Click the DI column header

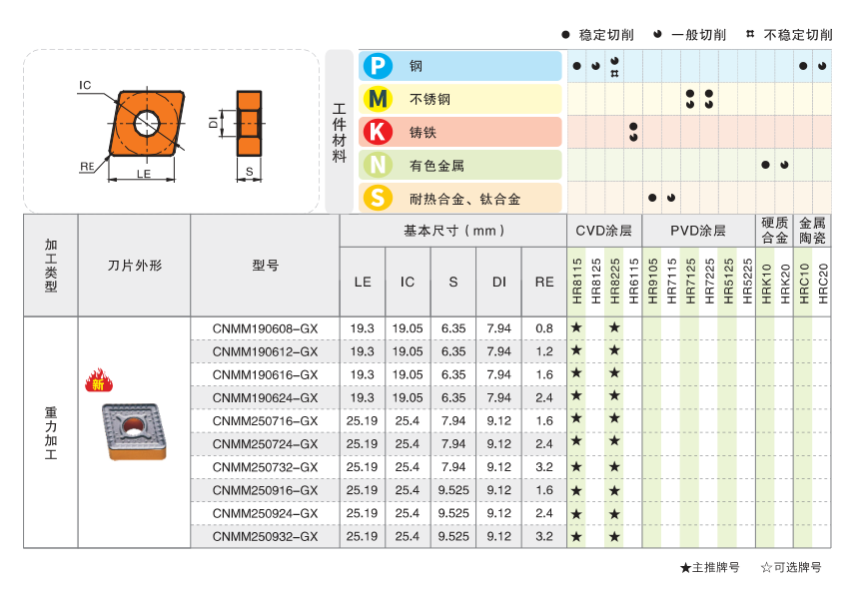(499, 282)
